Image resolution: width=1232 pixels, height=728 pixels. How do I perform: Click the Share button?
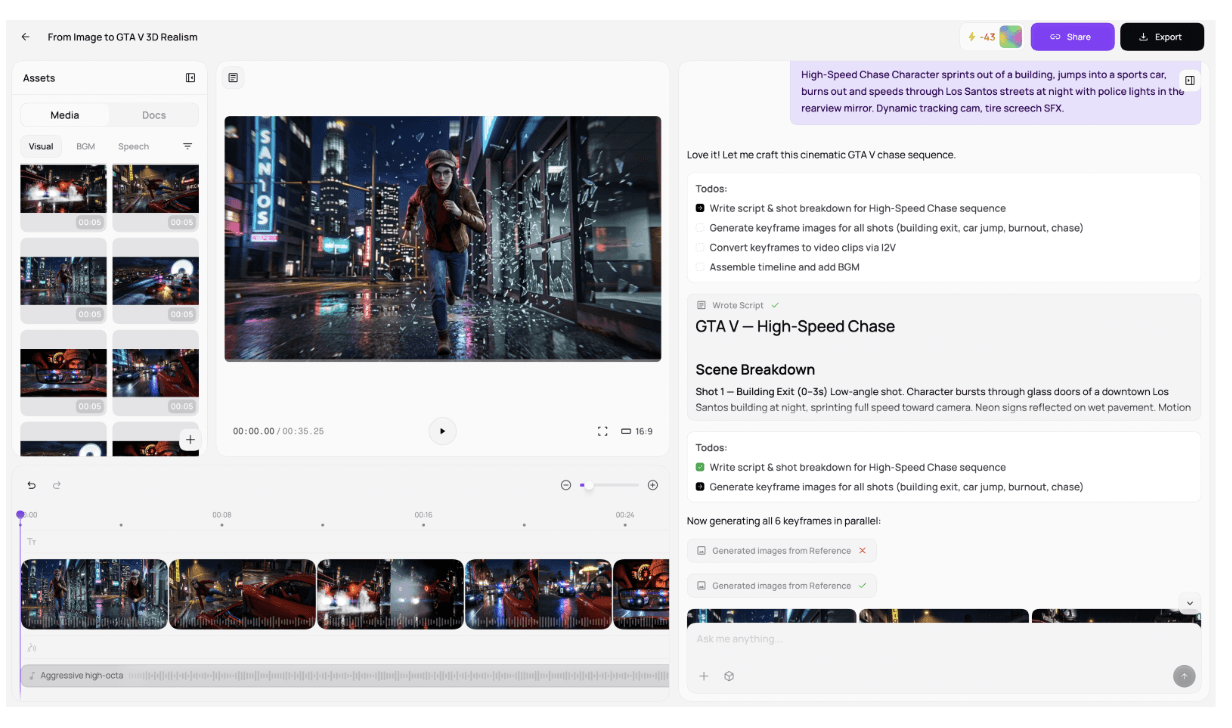[x=1072, y=37]
